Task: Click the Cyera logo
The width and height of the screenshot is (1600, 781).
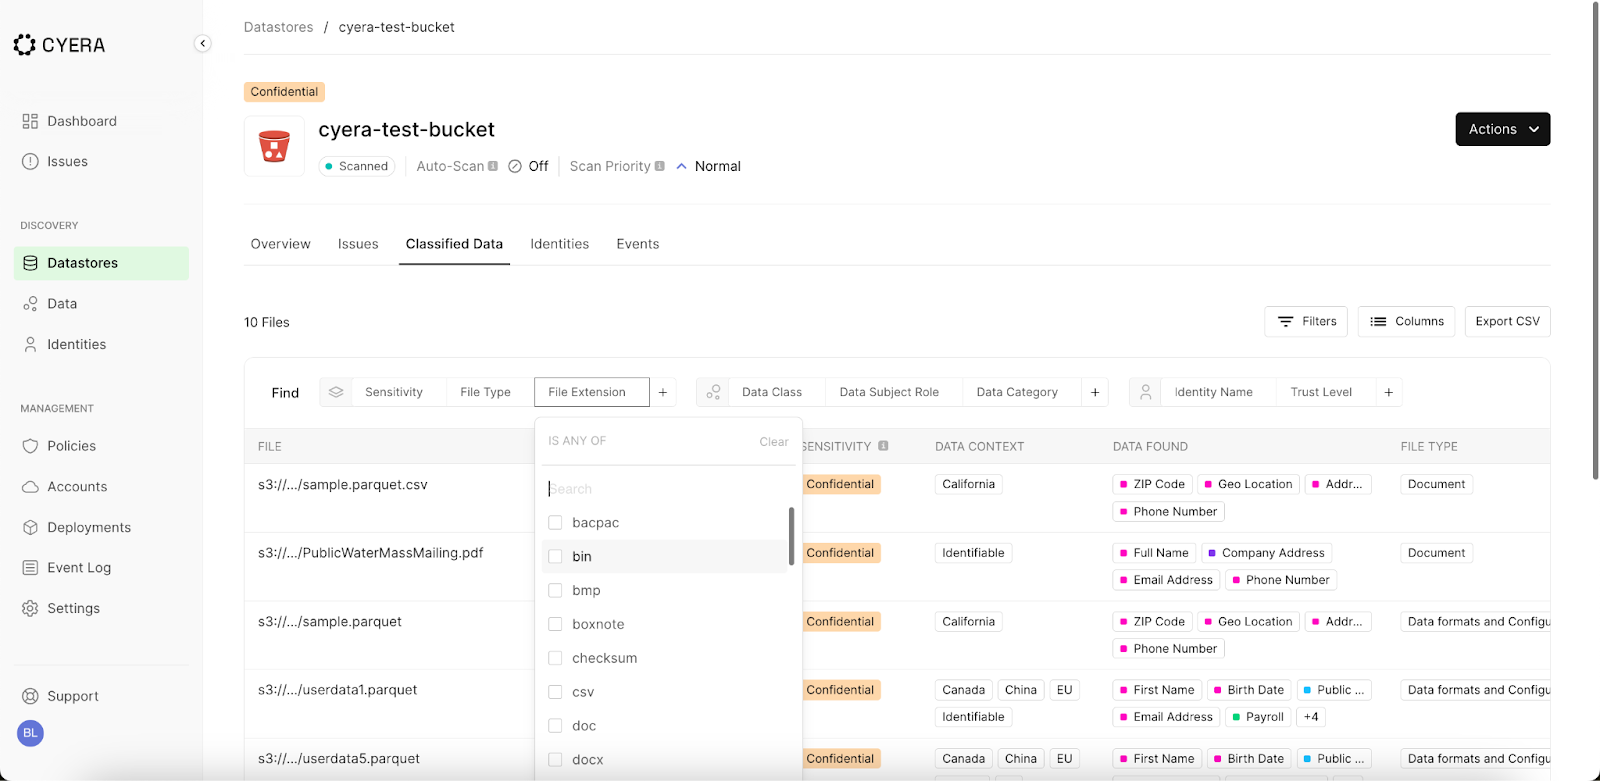Action: tap(59, 45)
